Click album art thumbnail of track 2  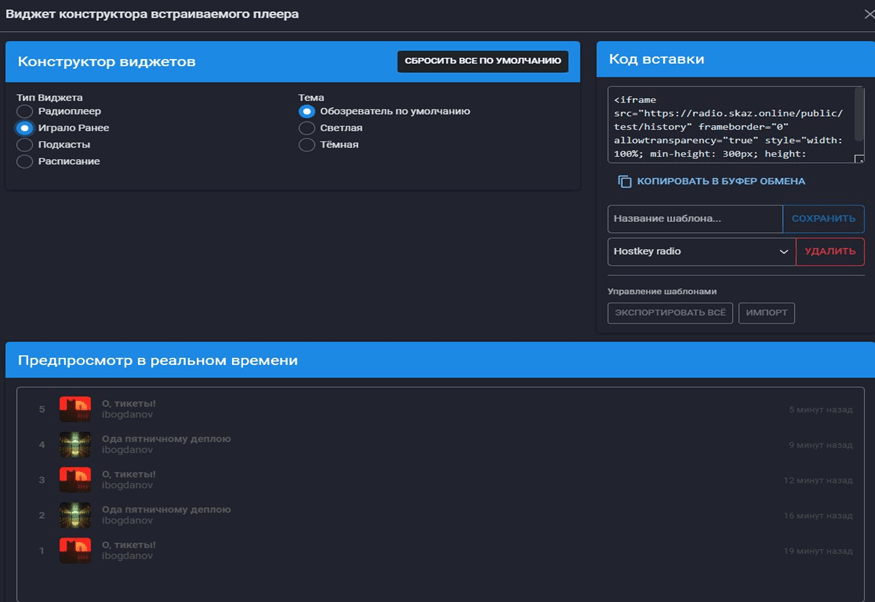pyautogui.click(x=75, y=515)
